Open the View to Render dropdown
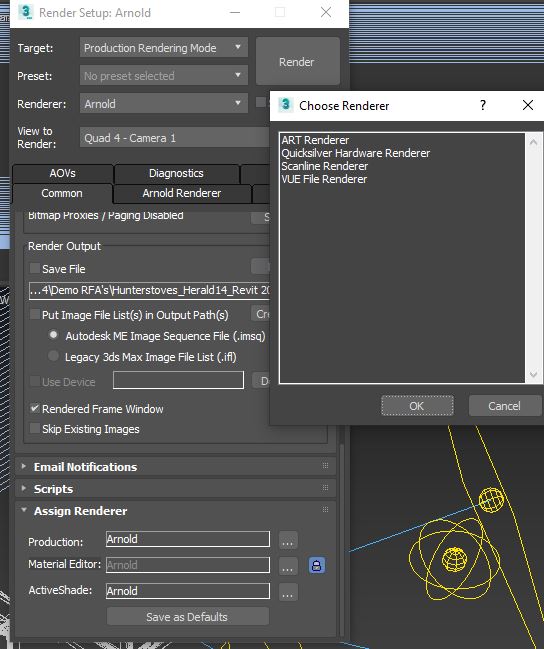This screenshot has width=544, height=649. [x=175, y=138]
